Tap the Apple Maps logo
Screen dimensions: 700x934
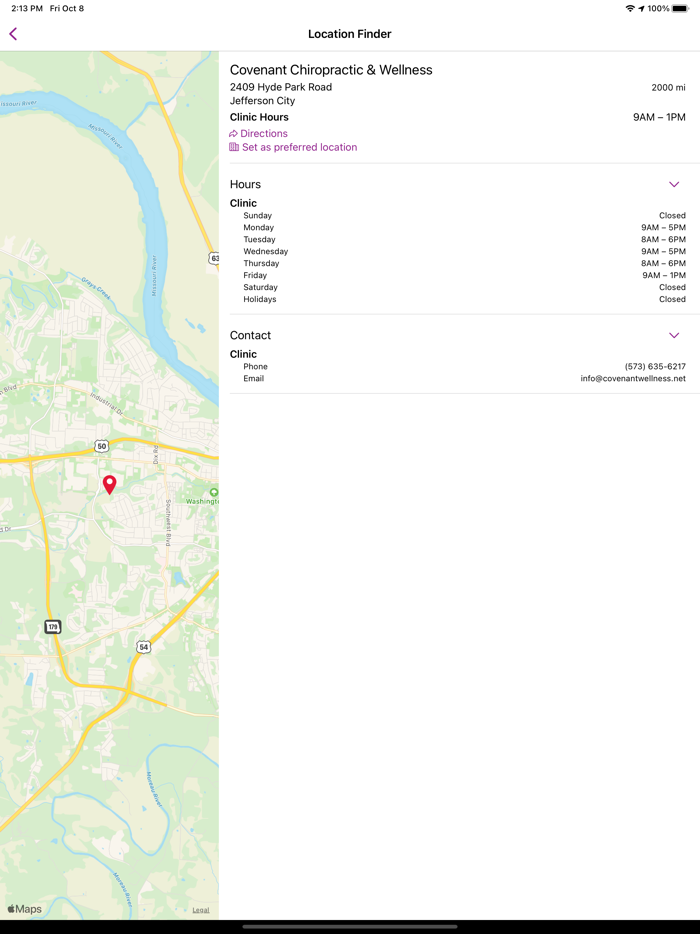24,909
